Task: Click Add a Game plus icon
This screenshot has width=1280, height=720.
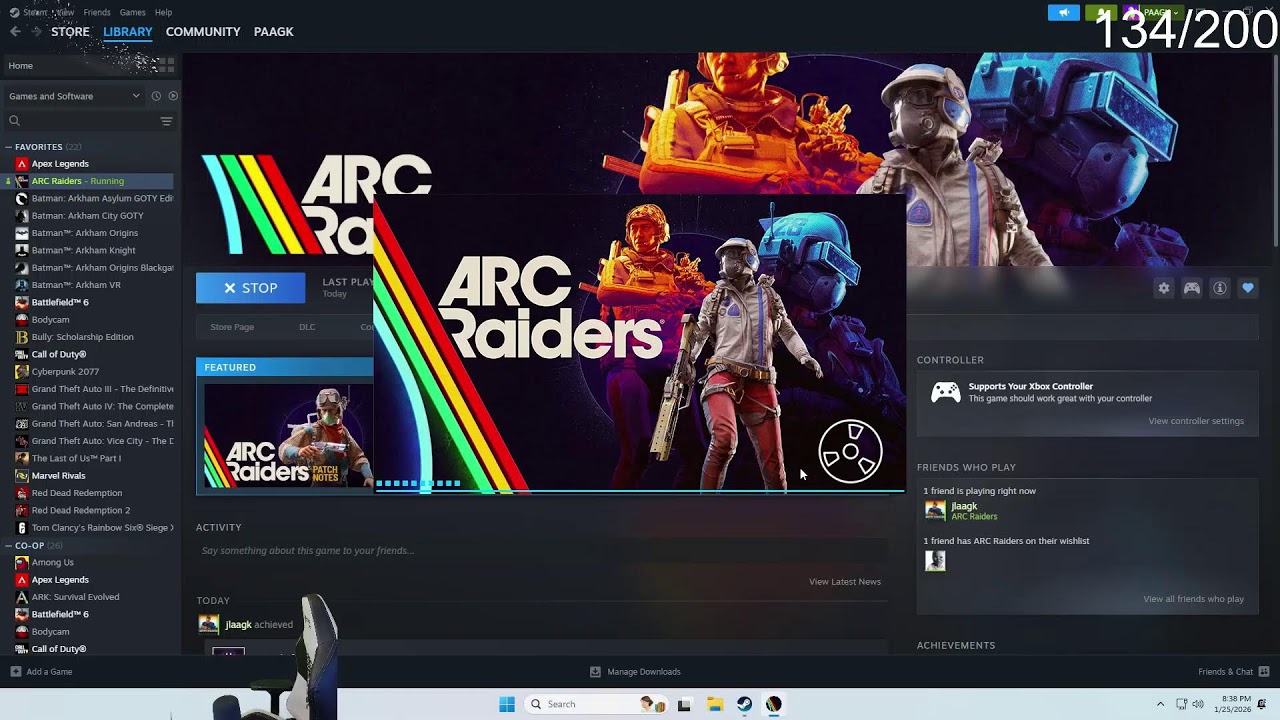Action: coord(15,672)
